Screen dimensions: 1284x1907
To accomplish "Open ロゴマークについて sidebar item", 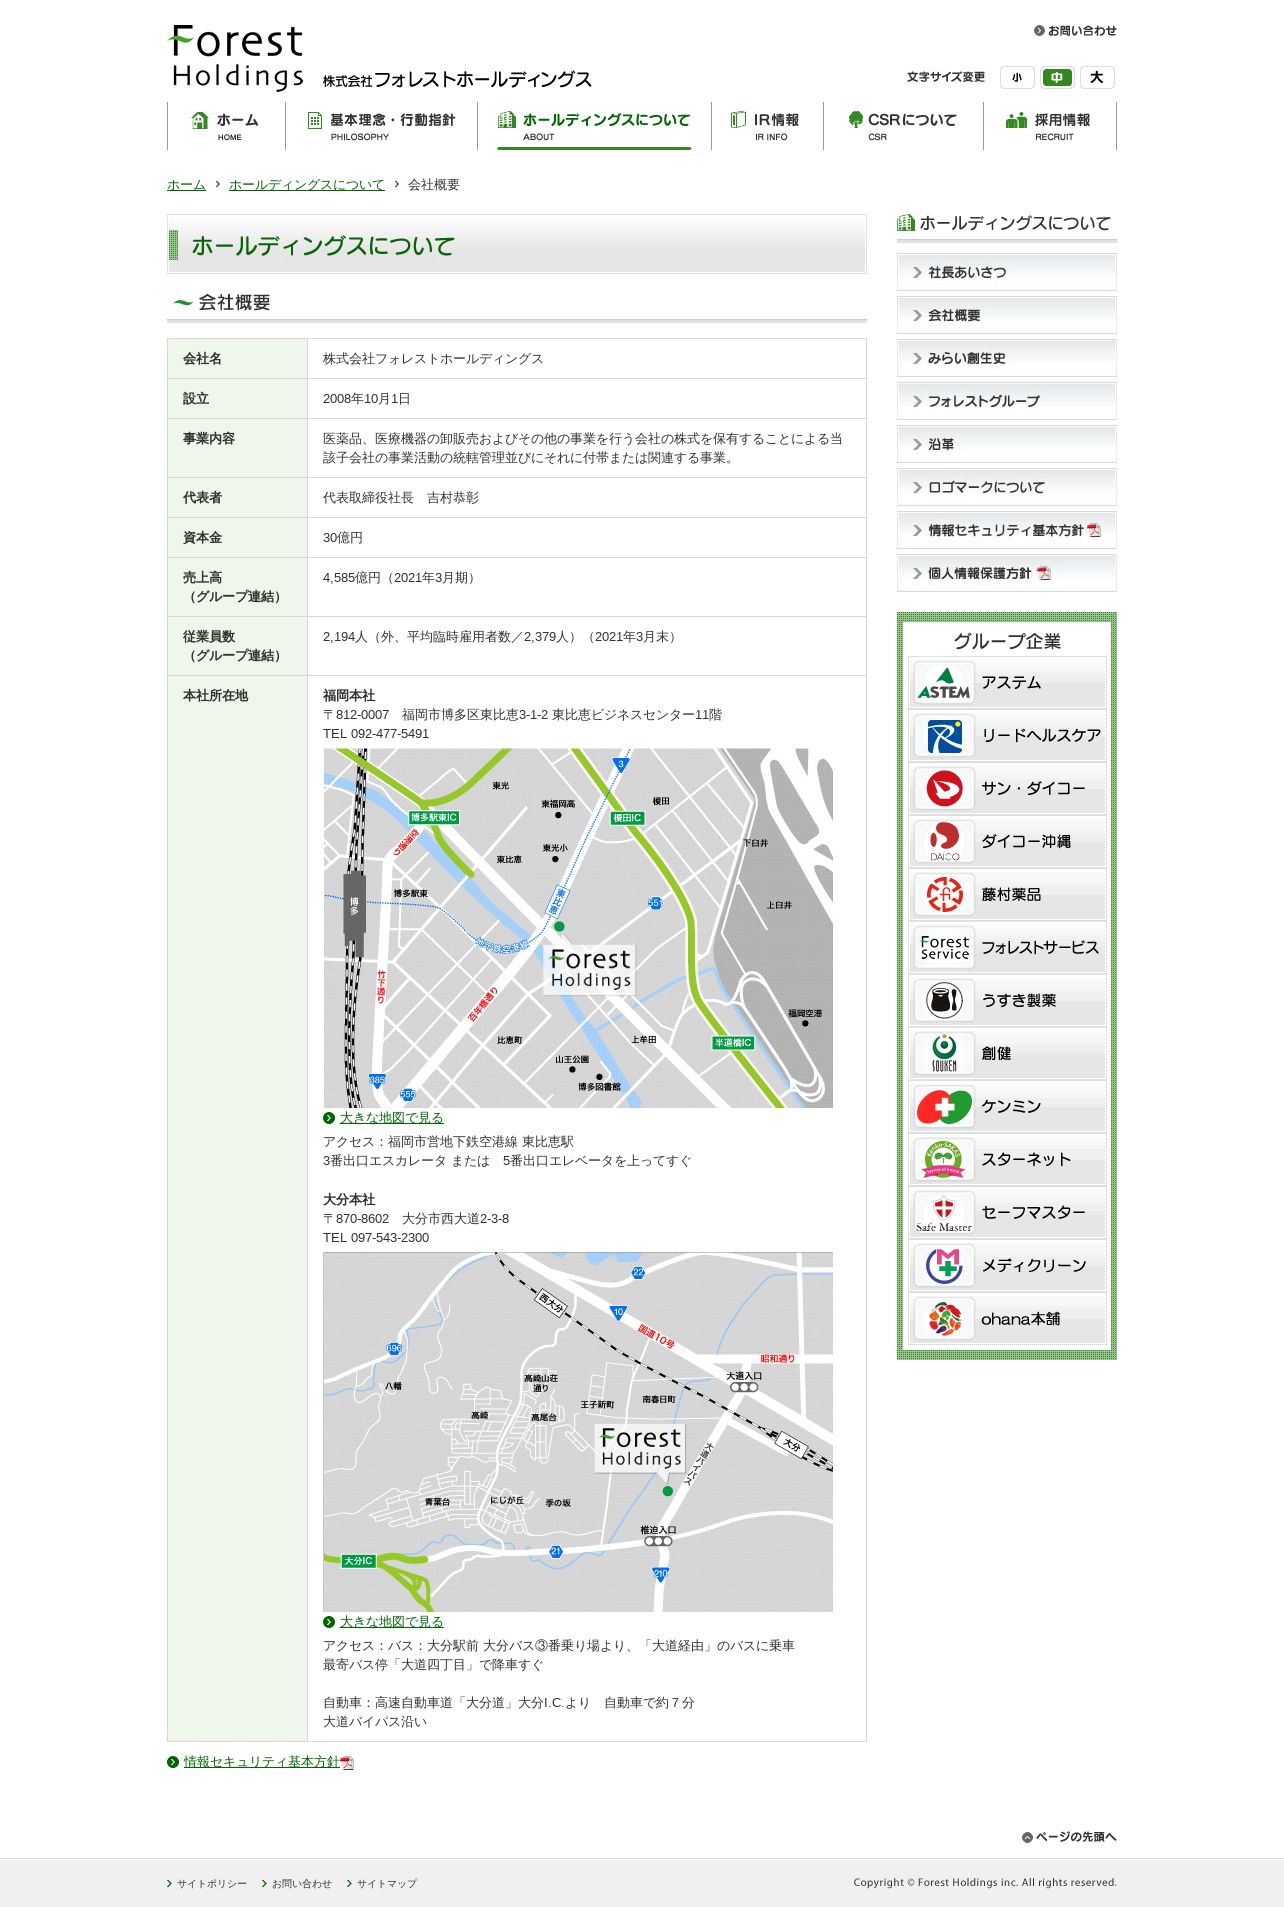I will point(1007,487).
